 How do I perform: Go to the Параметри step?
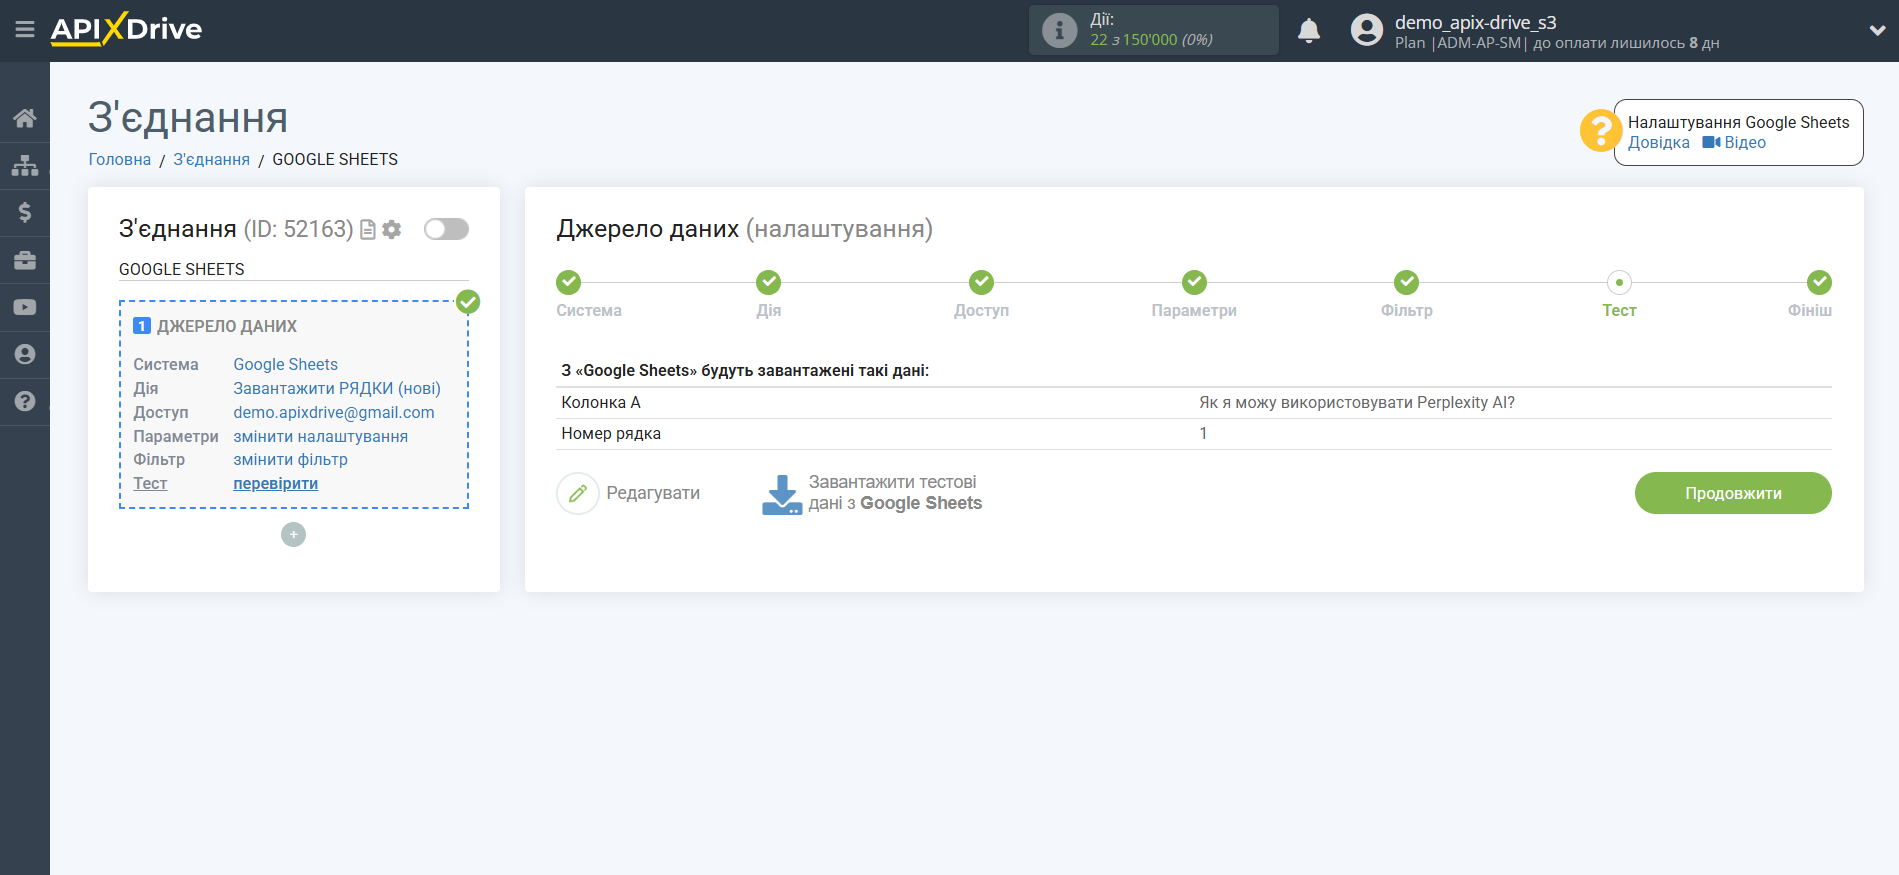click(x=1193, y=283)
